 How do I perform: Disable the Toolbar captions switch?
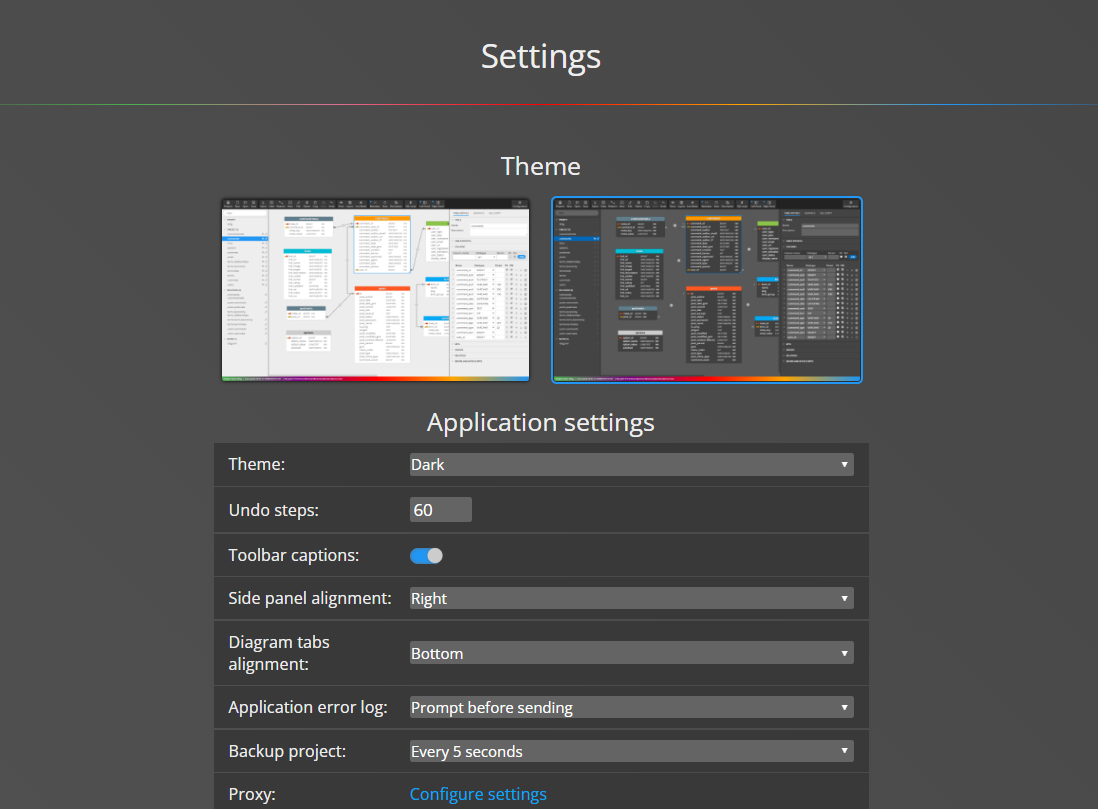(x=426, y=555)
